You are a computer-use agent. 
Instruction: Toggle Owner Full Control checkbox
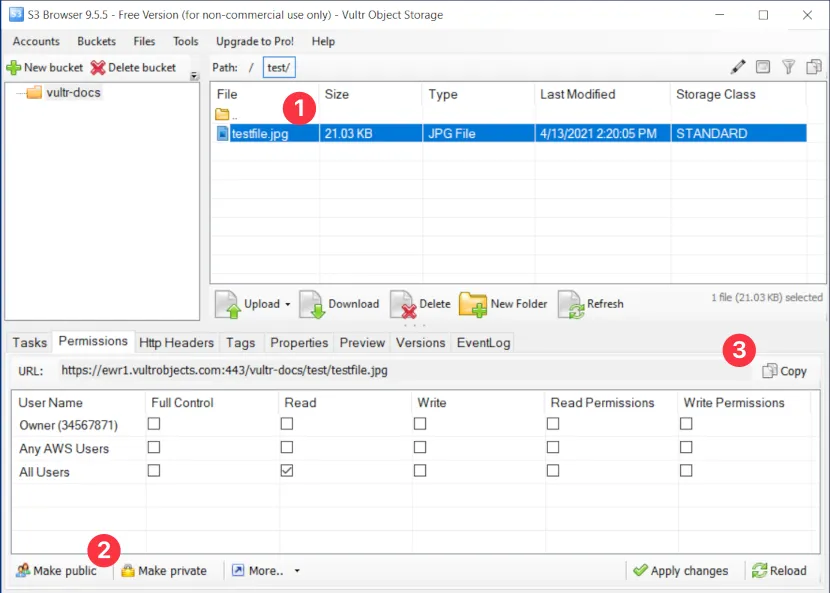[x=154, y=424]
